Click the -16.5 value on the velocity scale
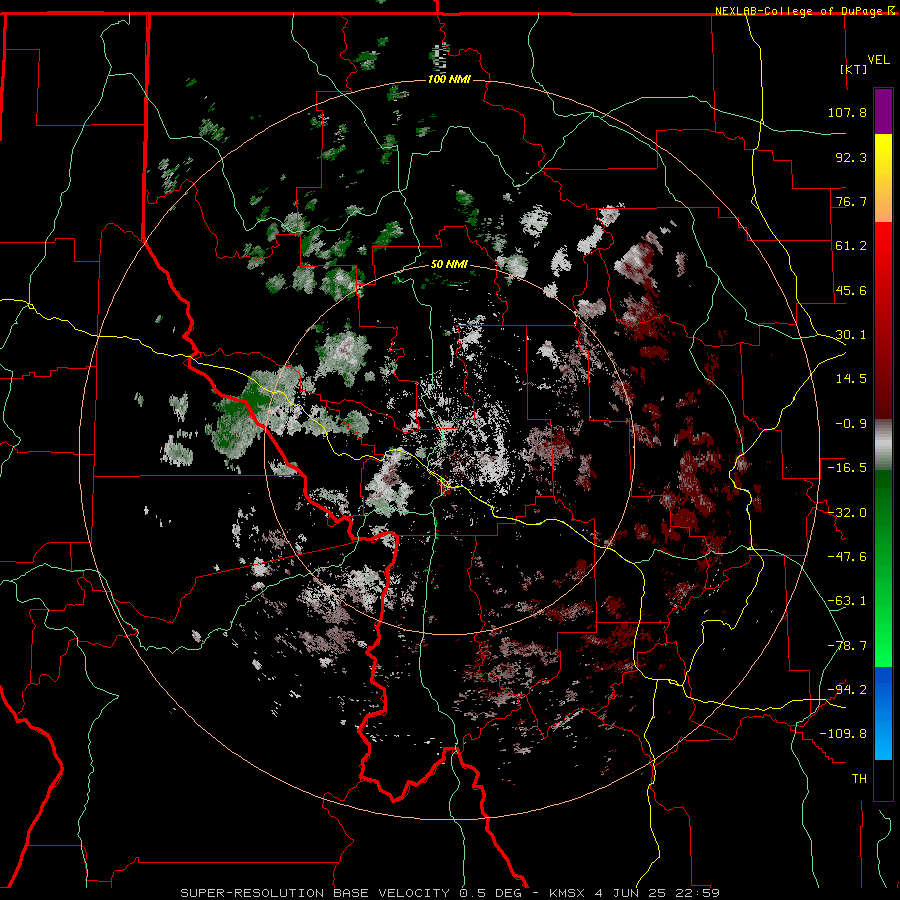The width and height of the screenshot is (900, 900). [x=847, y=468]
